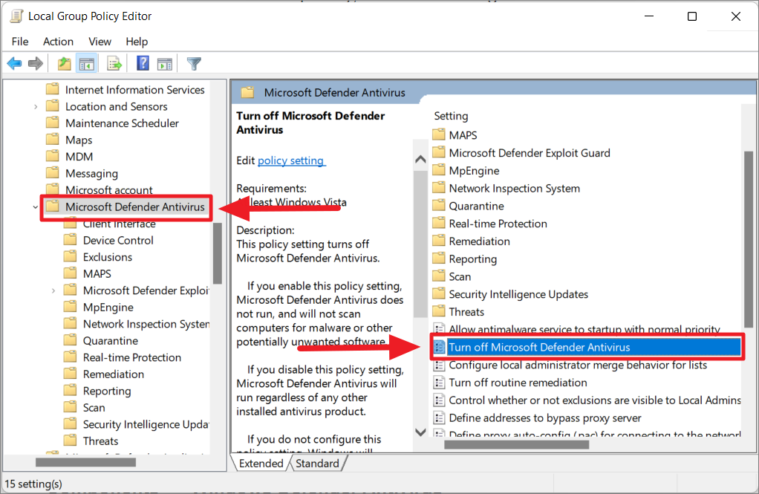
Task: Select MpEngine in the tree
Action: pyautogui.click(x=108, y=307)
